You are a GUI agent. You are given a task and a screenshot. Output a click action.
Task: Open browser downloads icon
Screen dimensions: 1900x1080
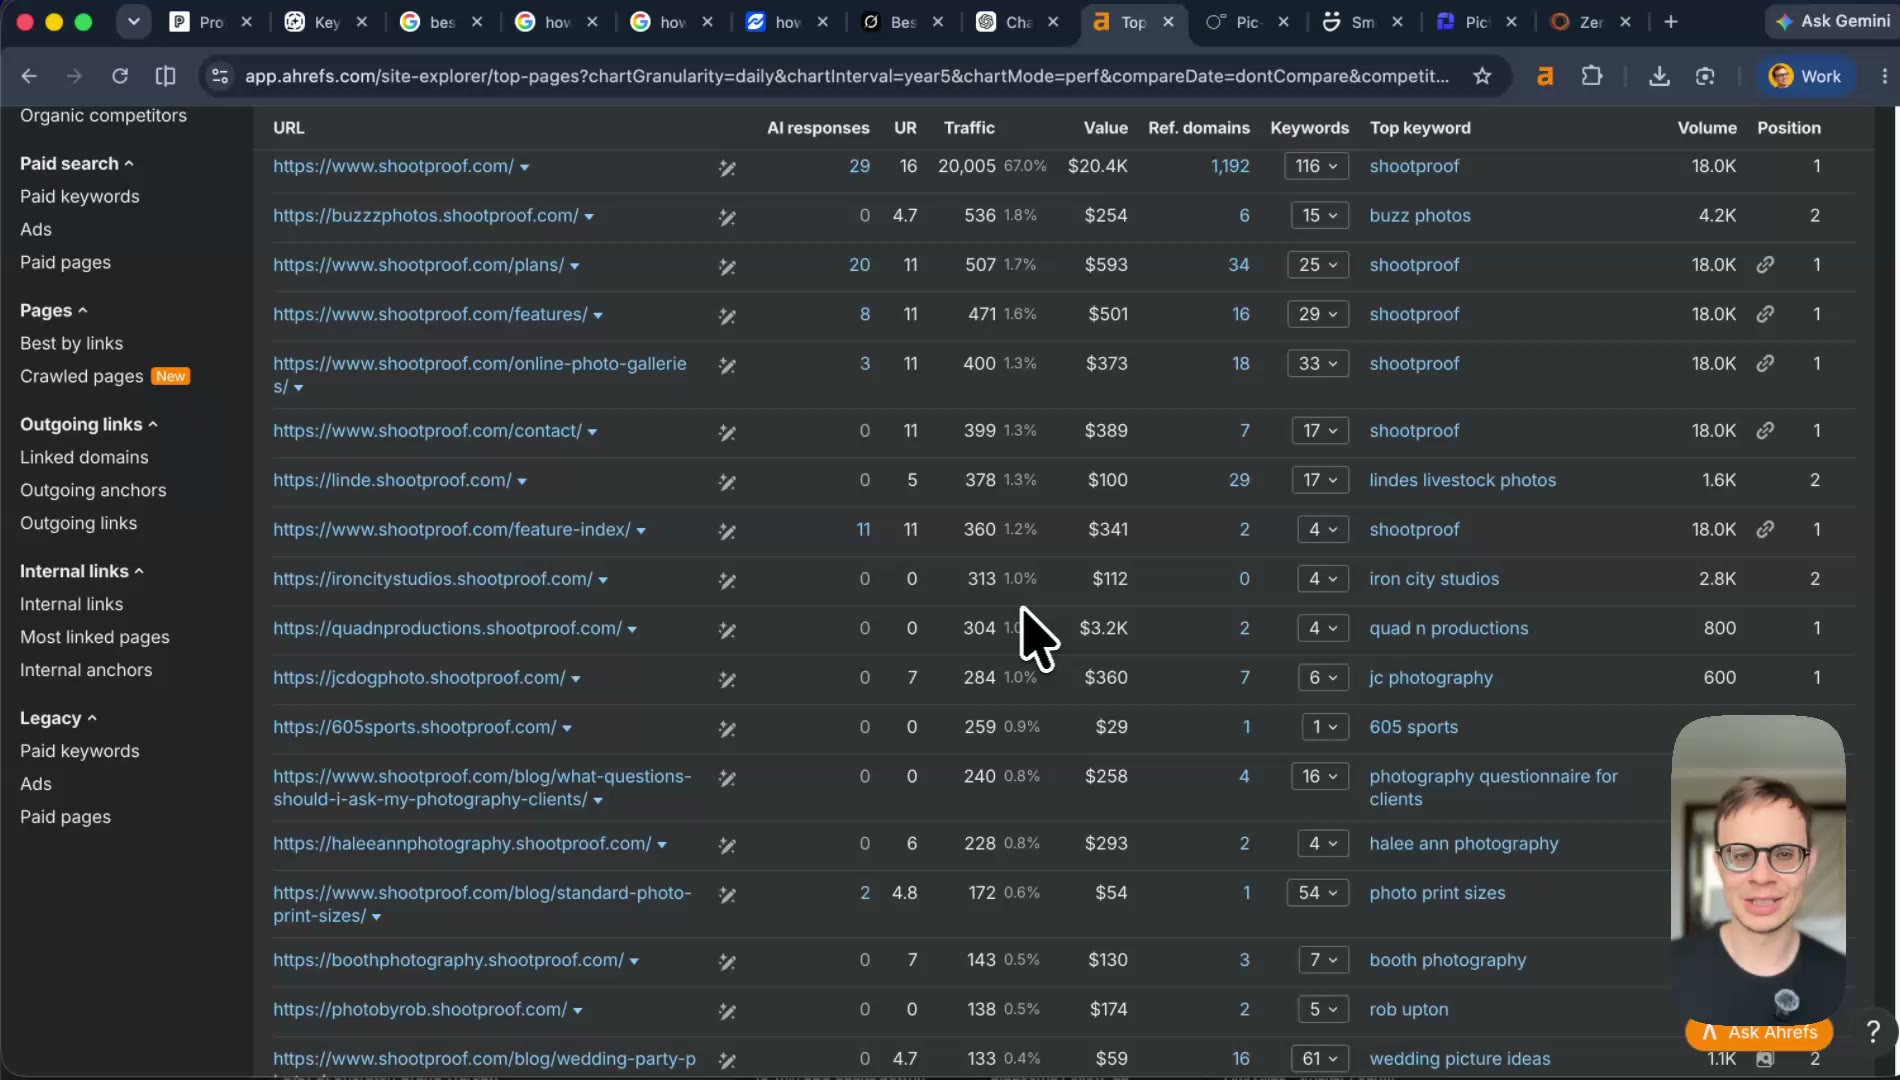coord(1659,76)
